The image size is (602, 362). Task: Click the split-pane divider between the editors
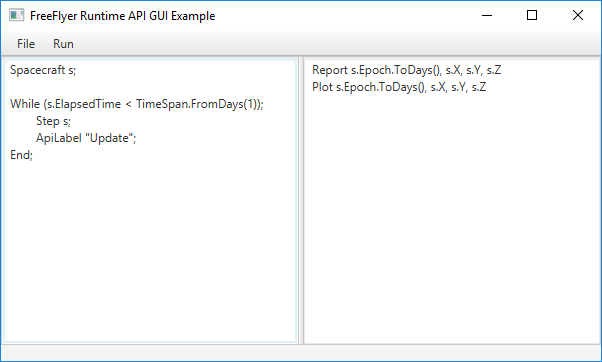pos(301,200)
